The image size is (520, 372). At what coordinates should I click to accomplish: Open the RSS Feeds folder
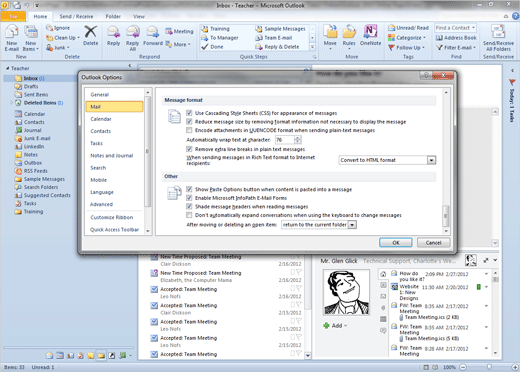tap(31, 171)
